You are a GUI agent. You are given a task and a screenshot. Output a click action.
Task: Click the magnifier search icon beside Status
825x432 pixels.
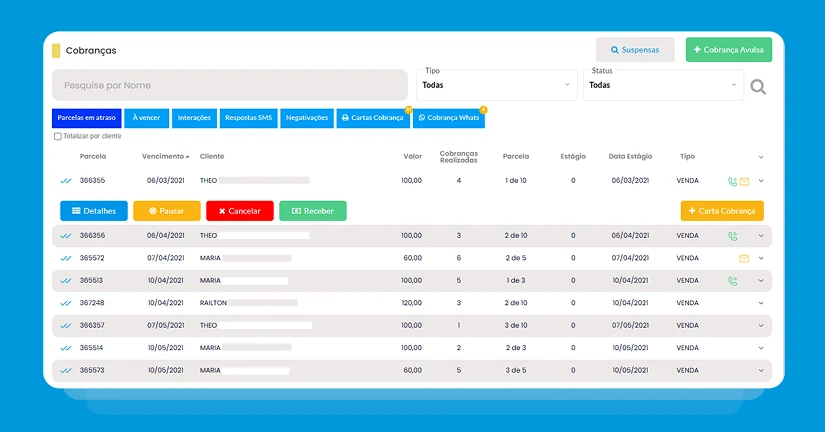[758, 86]
